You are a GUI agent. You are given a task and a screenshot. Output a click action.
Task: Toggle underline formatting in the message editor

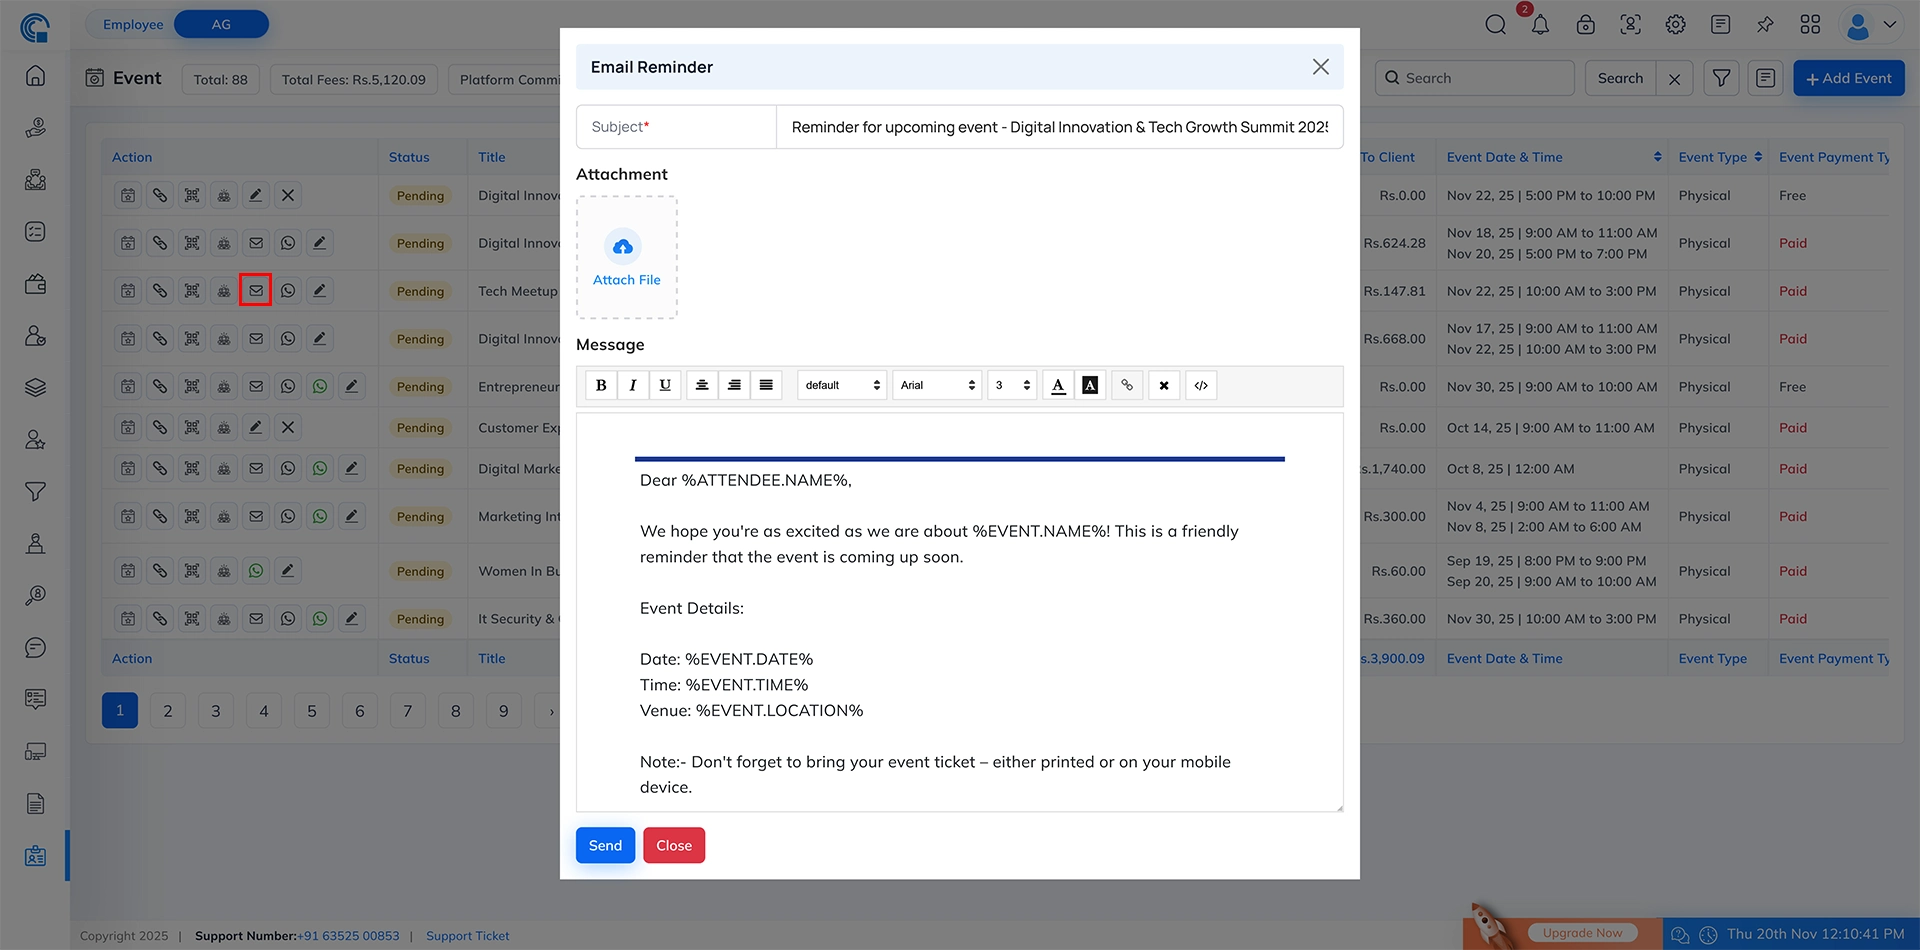[665, 385]
